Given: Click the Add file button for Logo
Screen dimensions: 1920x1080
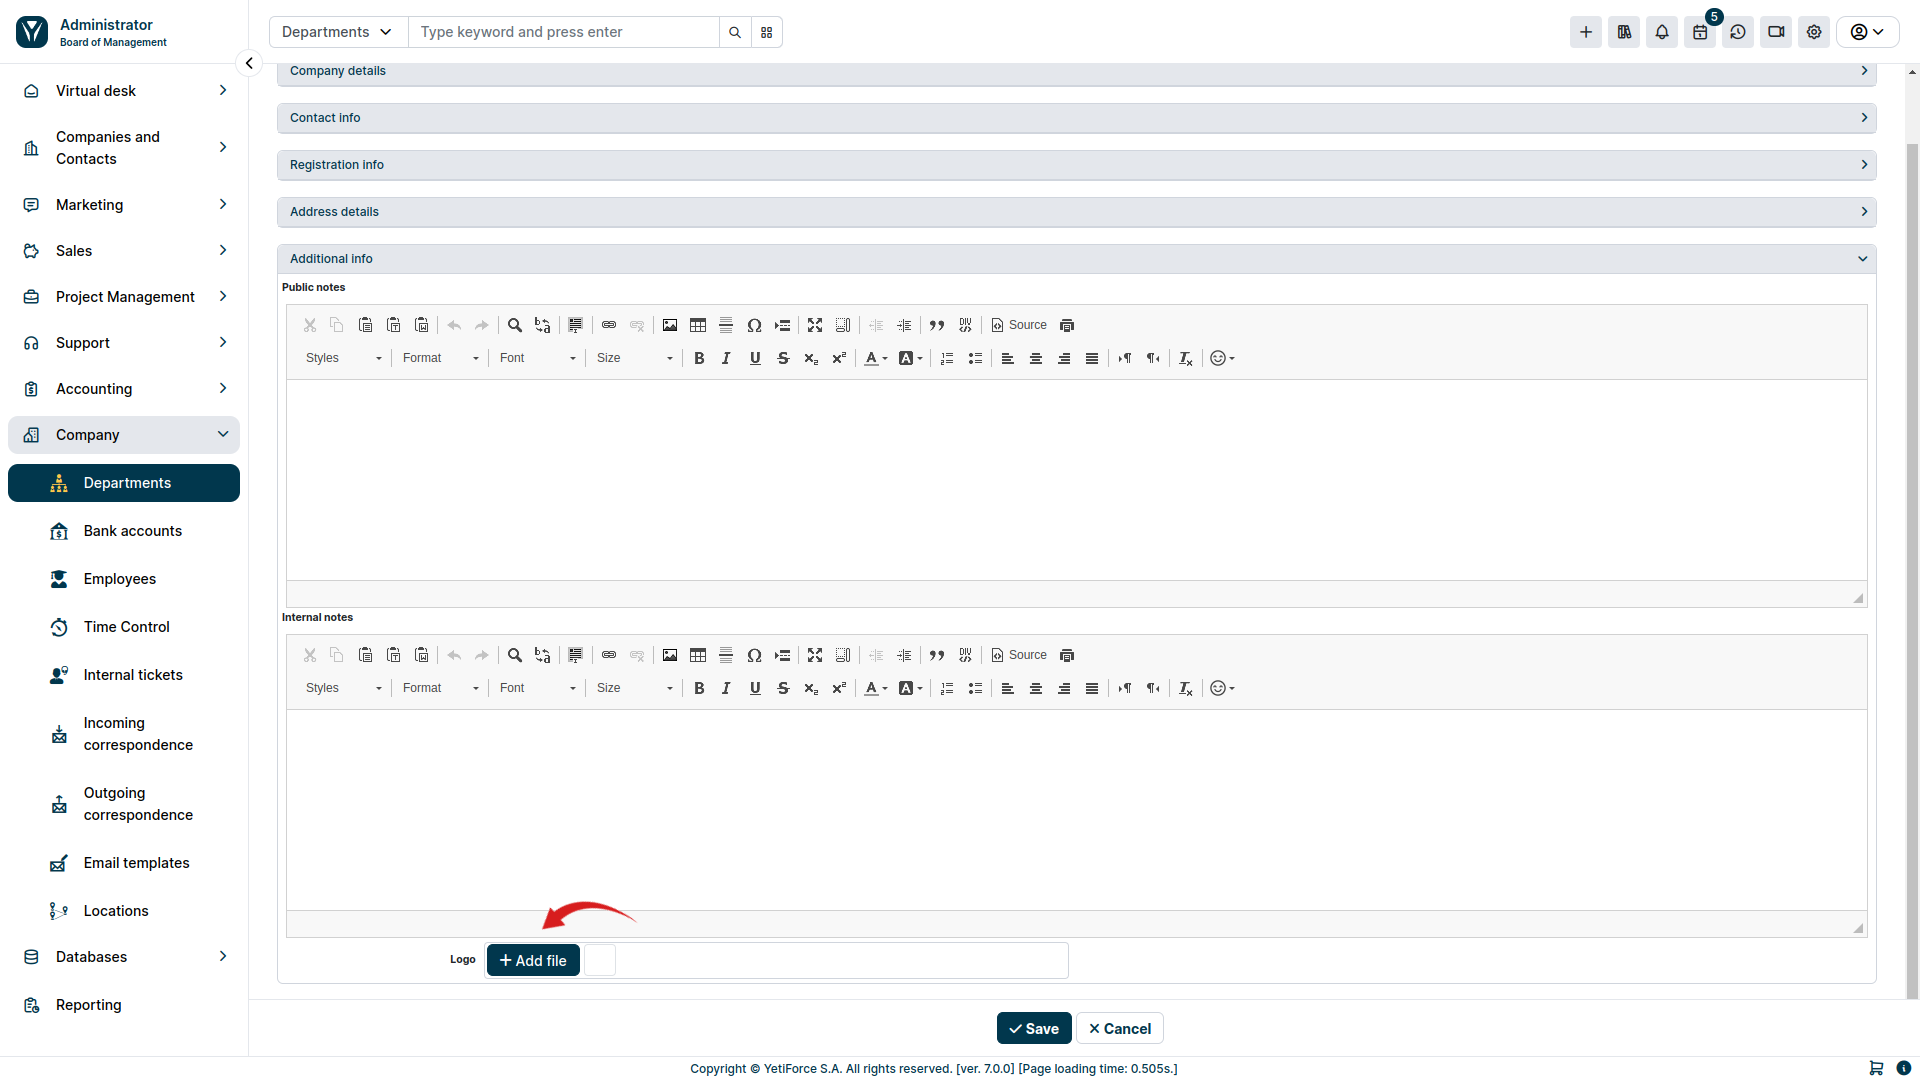Looking at the screenshot, I should pyautogui.click(x=533, y=959).
